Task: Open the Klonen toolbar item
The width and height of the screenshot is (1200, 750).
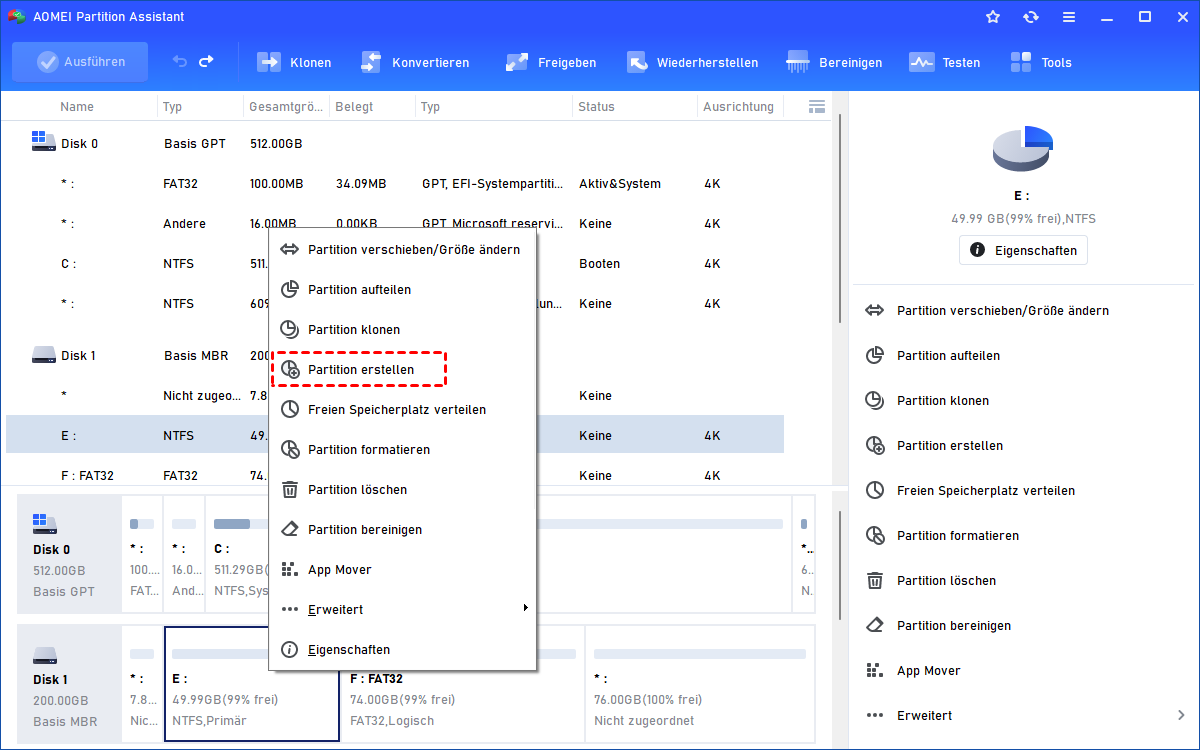Action: (294, 62)
